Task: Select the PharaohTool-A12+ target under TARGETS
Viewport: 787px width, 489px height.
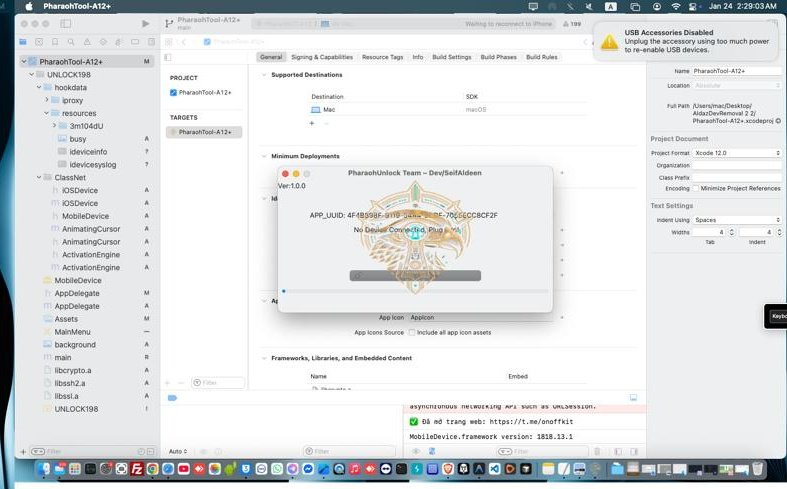Action: pos(204,132)
